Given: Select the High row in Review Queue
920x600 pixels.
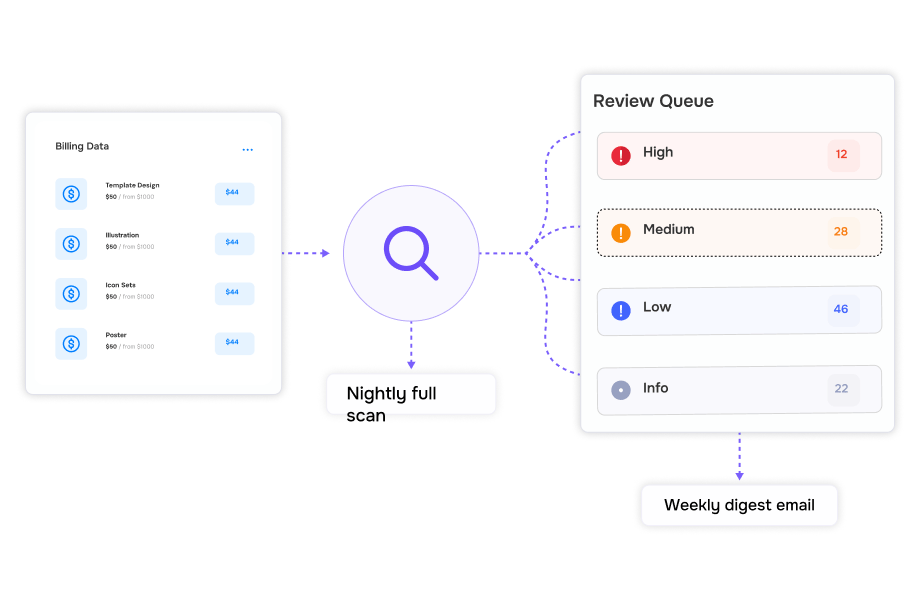Looking at the screenshot, I should point(739,155).
